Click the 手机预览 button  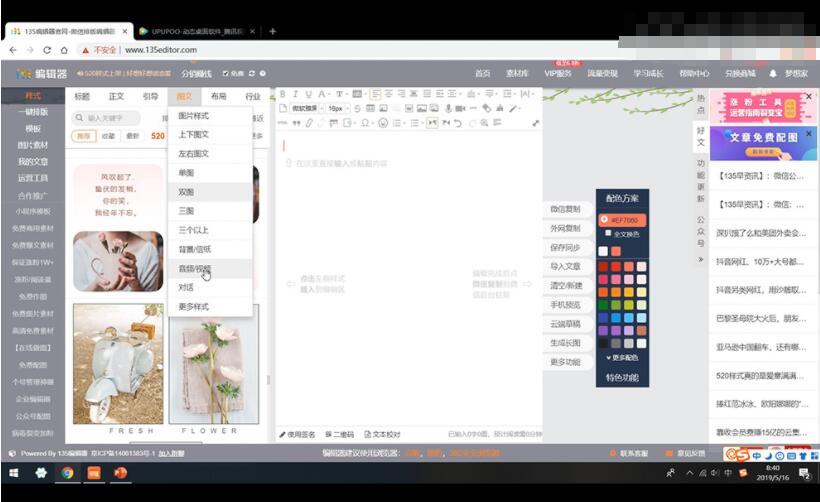[565, 305]
